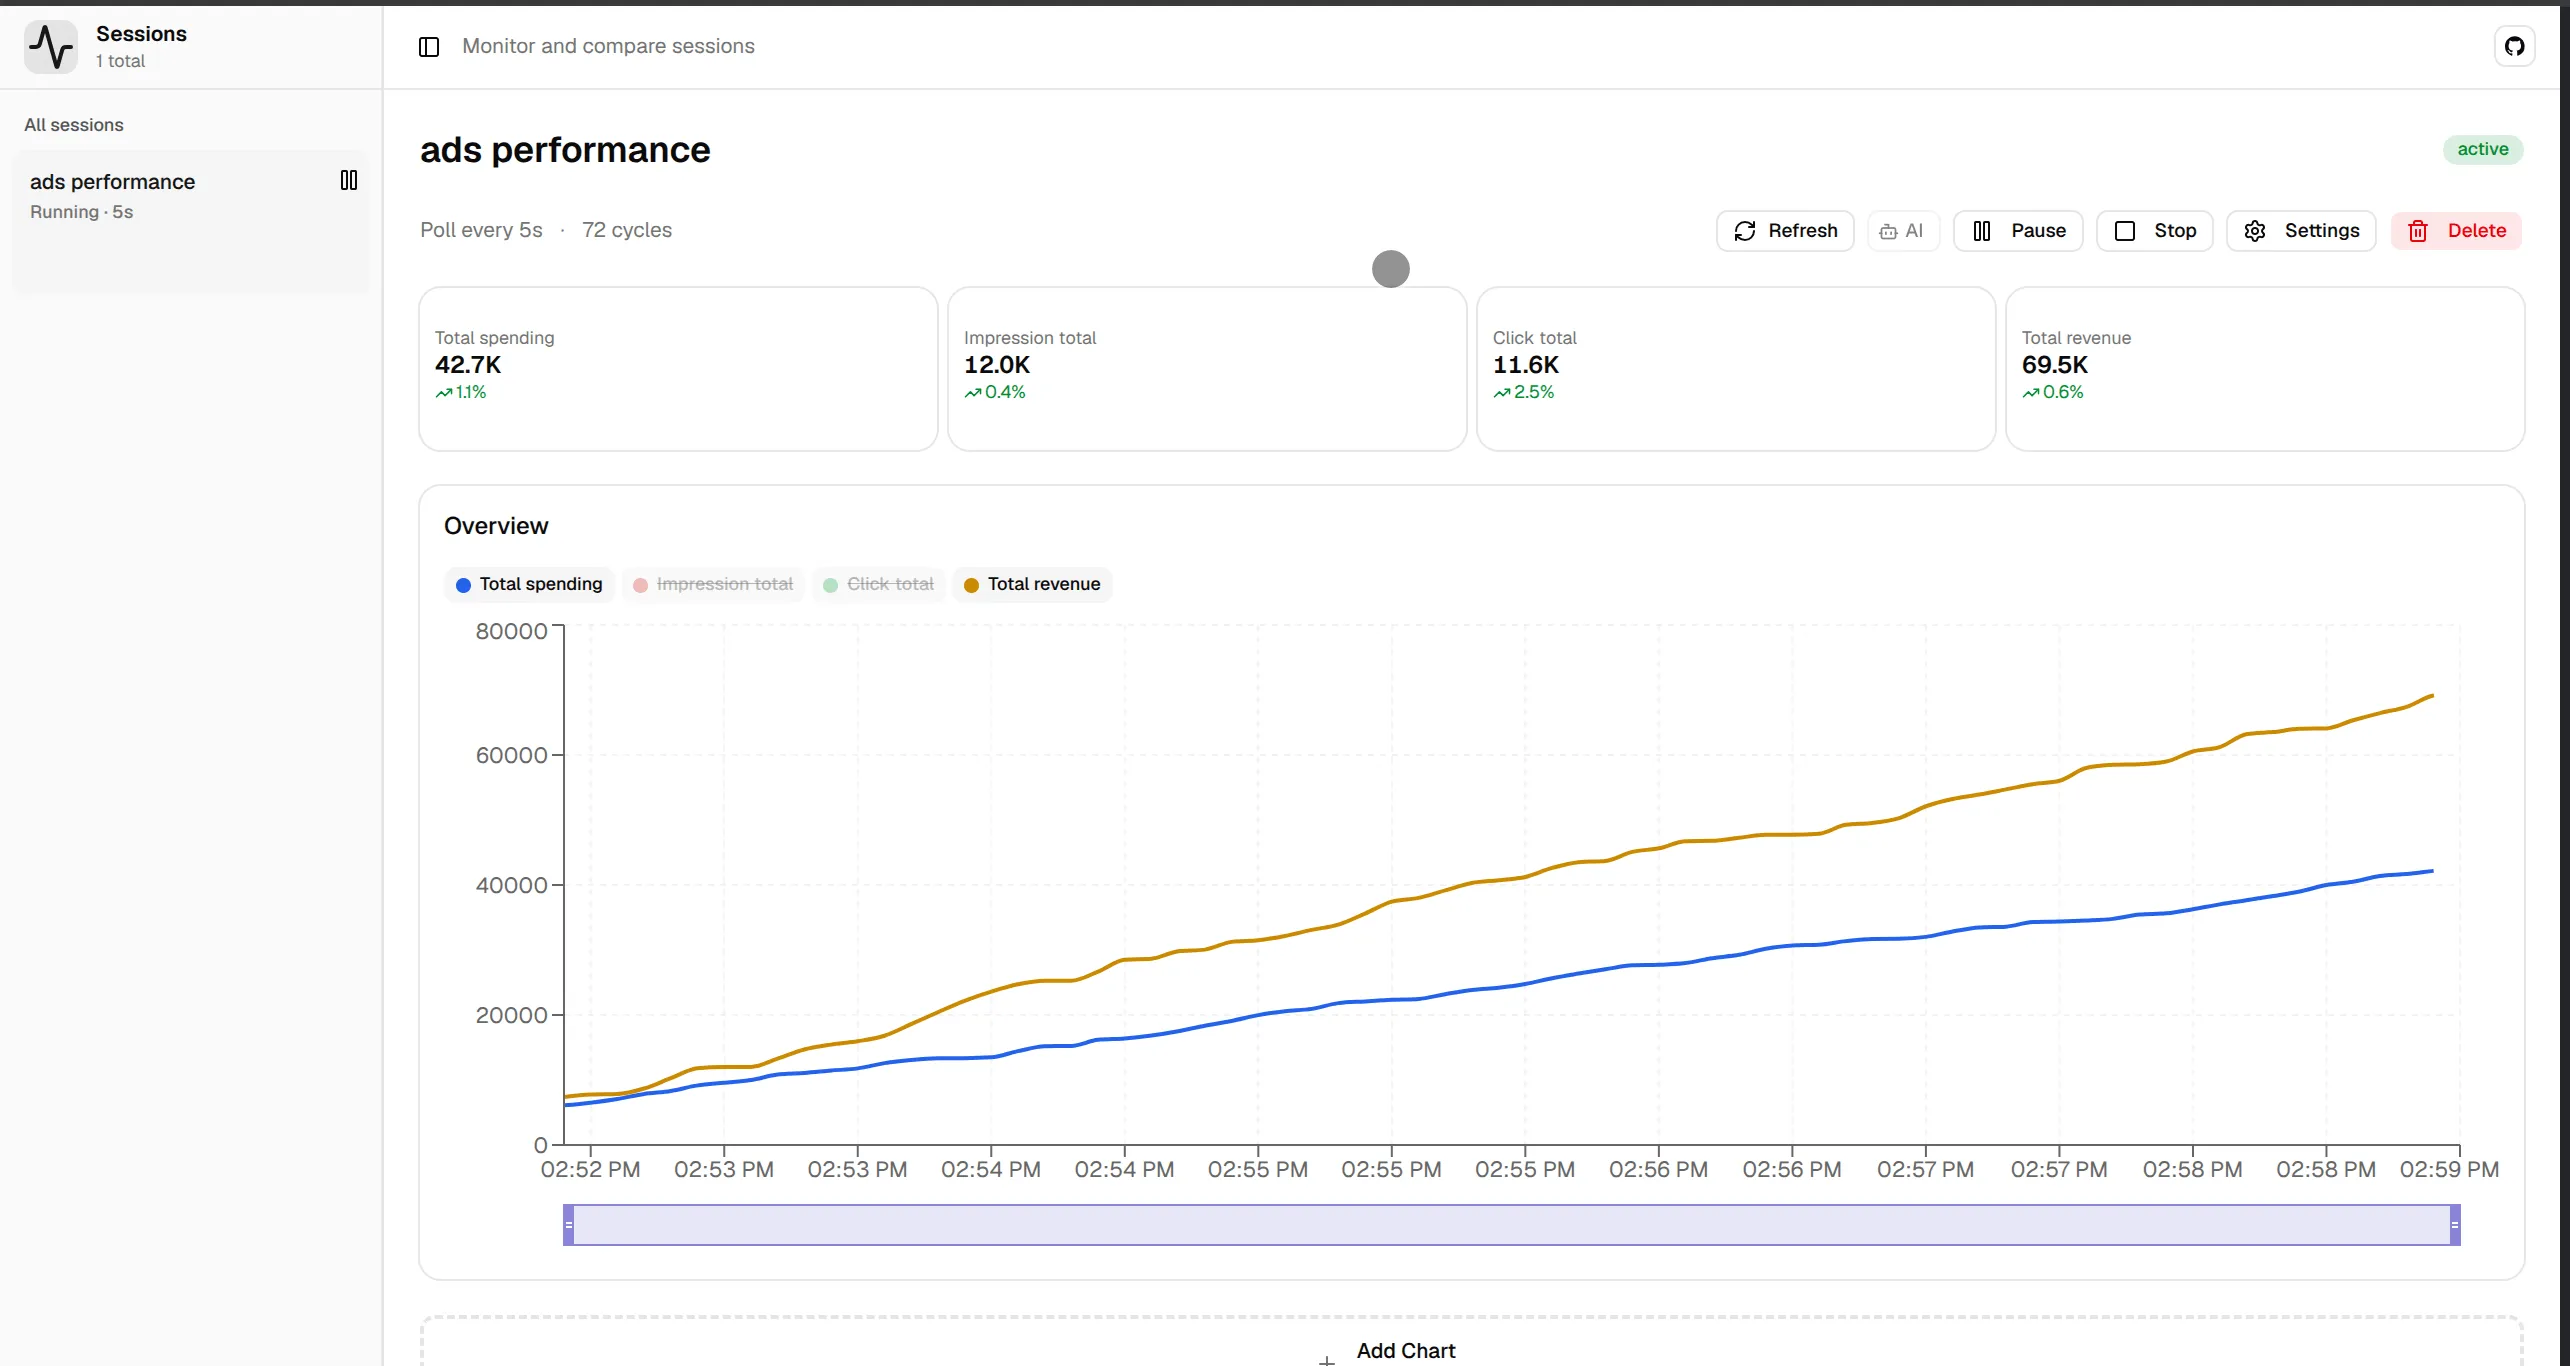Open session Settings
Image resolution: width=2570 pixels, height=1366 pixels.
point(2301,231)
